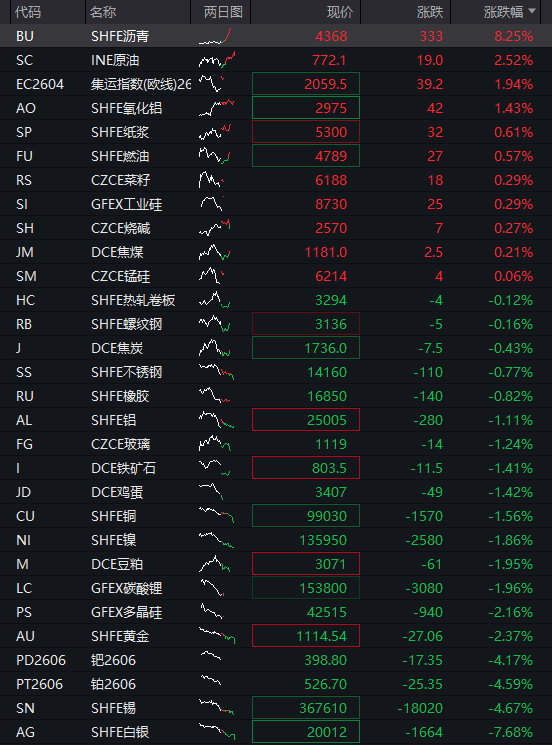Select the 钯2606 row name
Viewport: 552px width, 745px height.
[x=113, y=660]
